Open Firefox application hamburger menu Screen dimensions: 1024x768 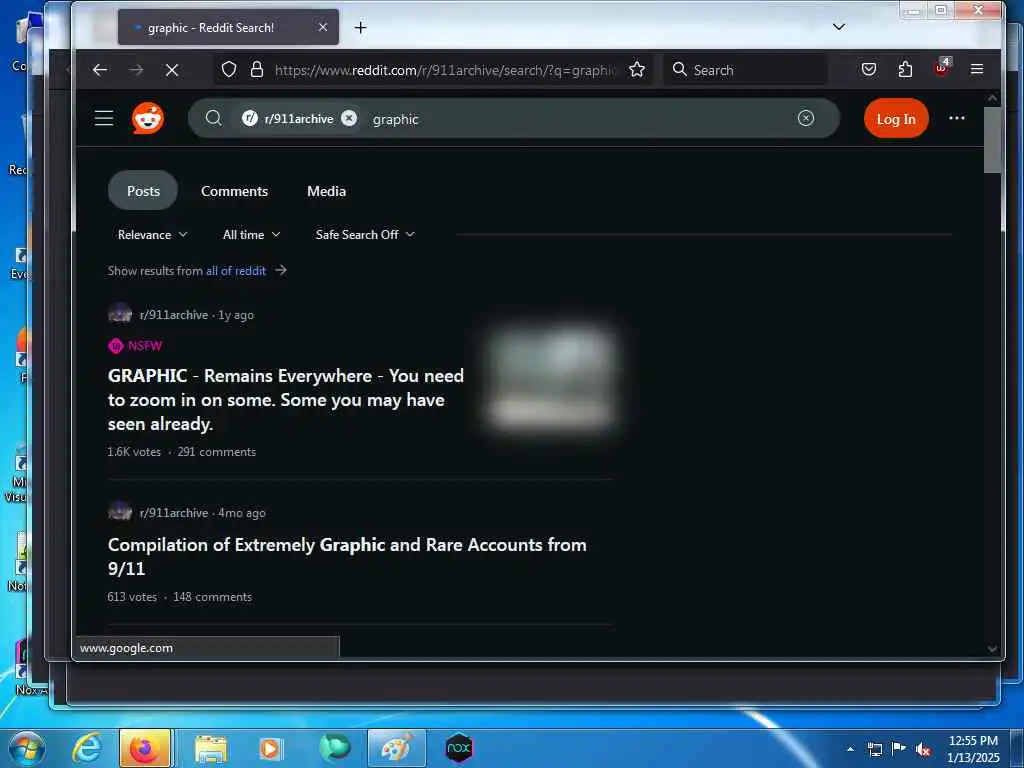[x=977, y=69]
